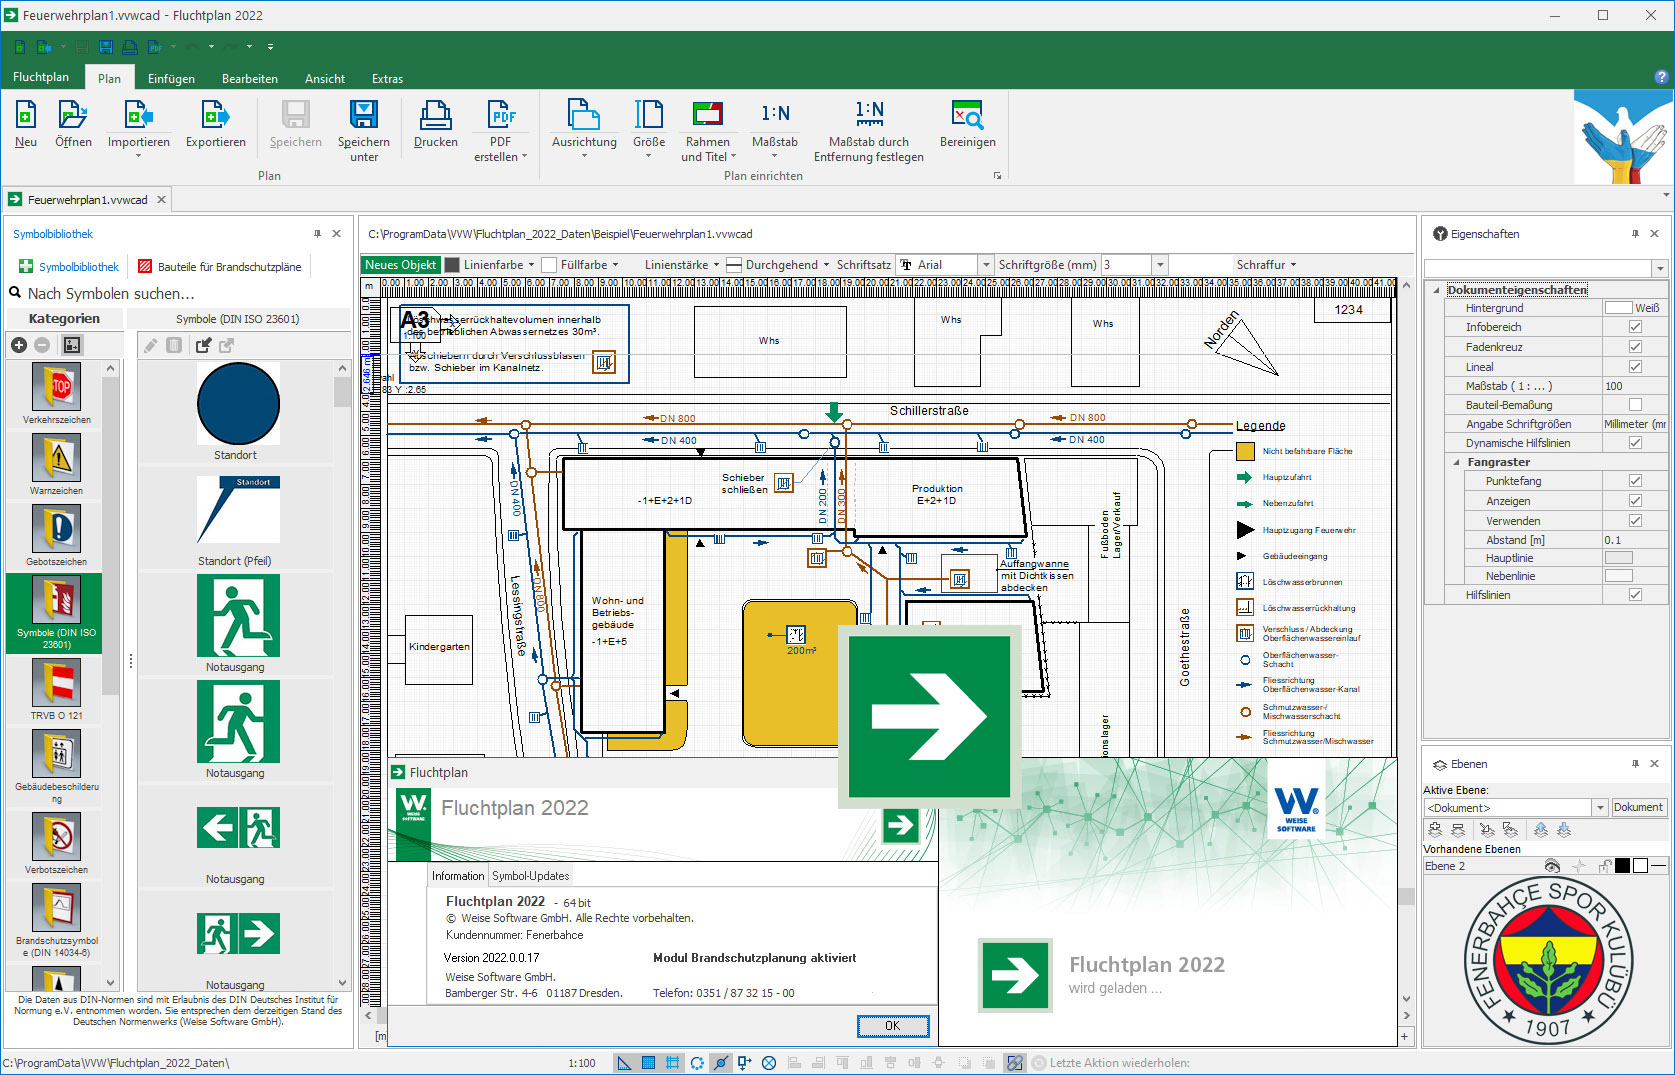Click Maßstab durch Entfernung festlegen icon
Viewport: 1675px width, 1075px height.
(x=868, y=116)
